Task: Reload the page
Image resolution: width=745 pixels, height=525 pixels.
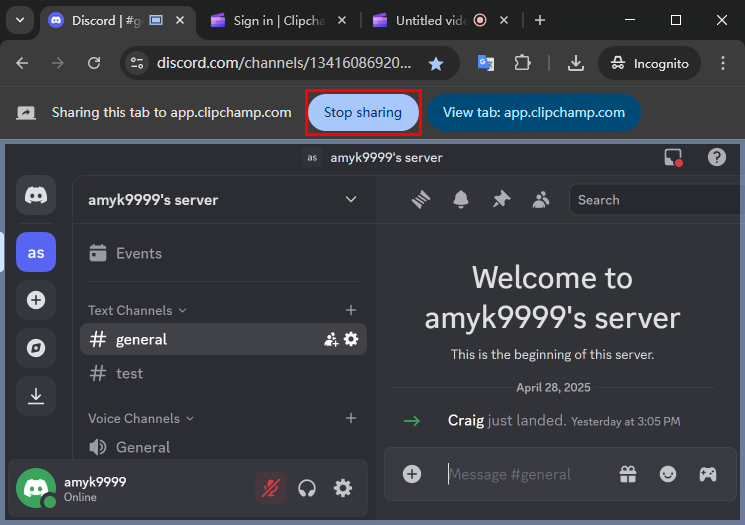Action: point(94,63)
